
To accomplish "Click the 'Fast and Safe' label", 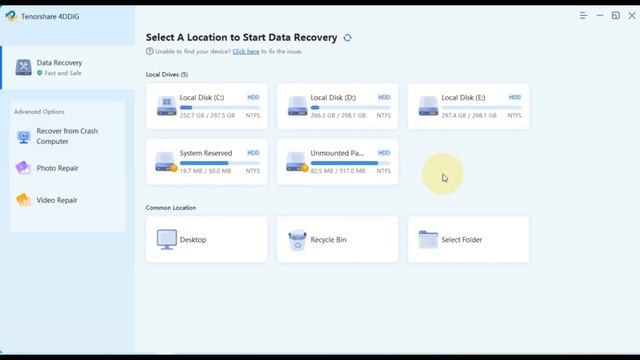I will (x=63, y=73).
